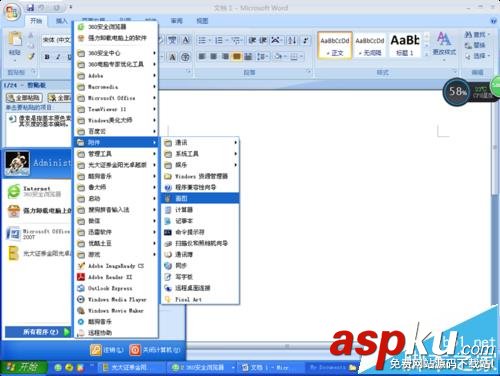The image size is (500, 376).
Task: Click the Paste icon in Word ribbon
Action: [15, 39]
